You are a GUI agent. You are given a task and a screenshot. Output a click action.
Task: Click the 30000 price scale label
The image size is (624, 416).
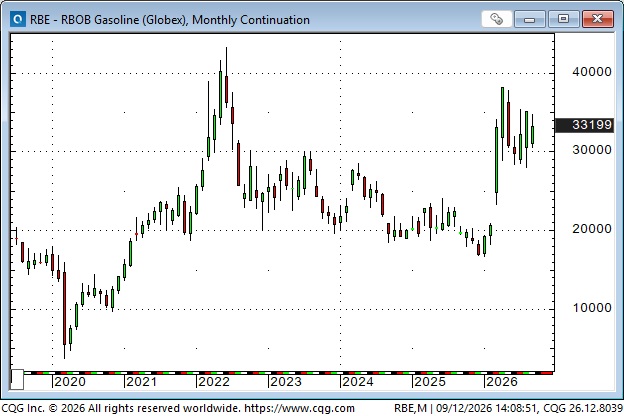tap(592, 150)
